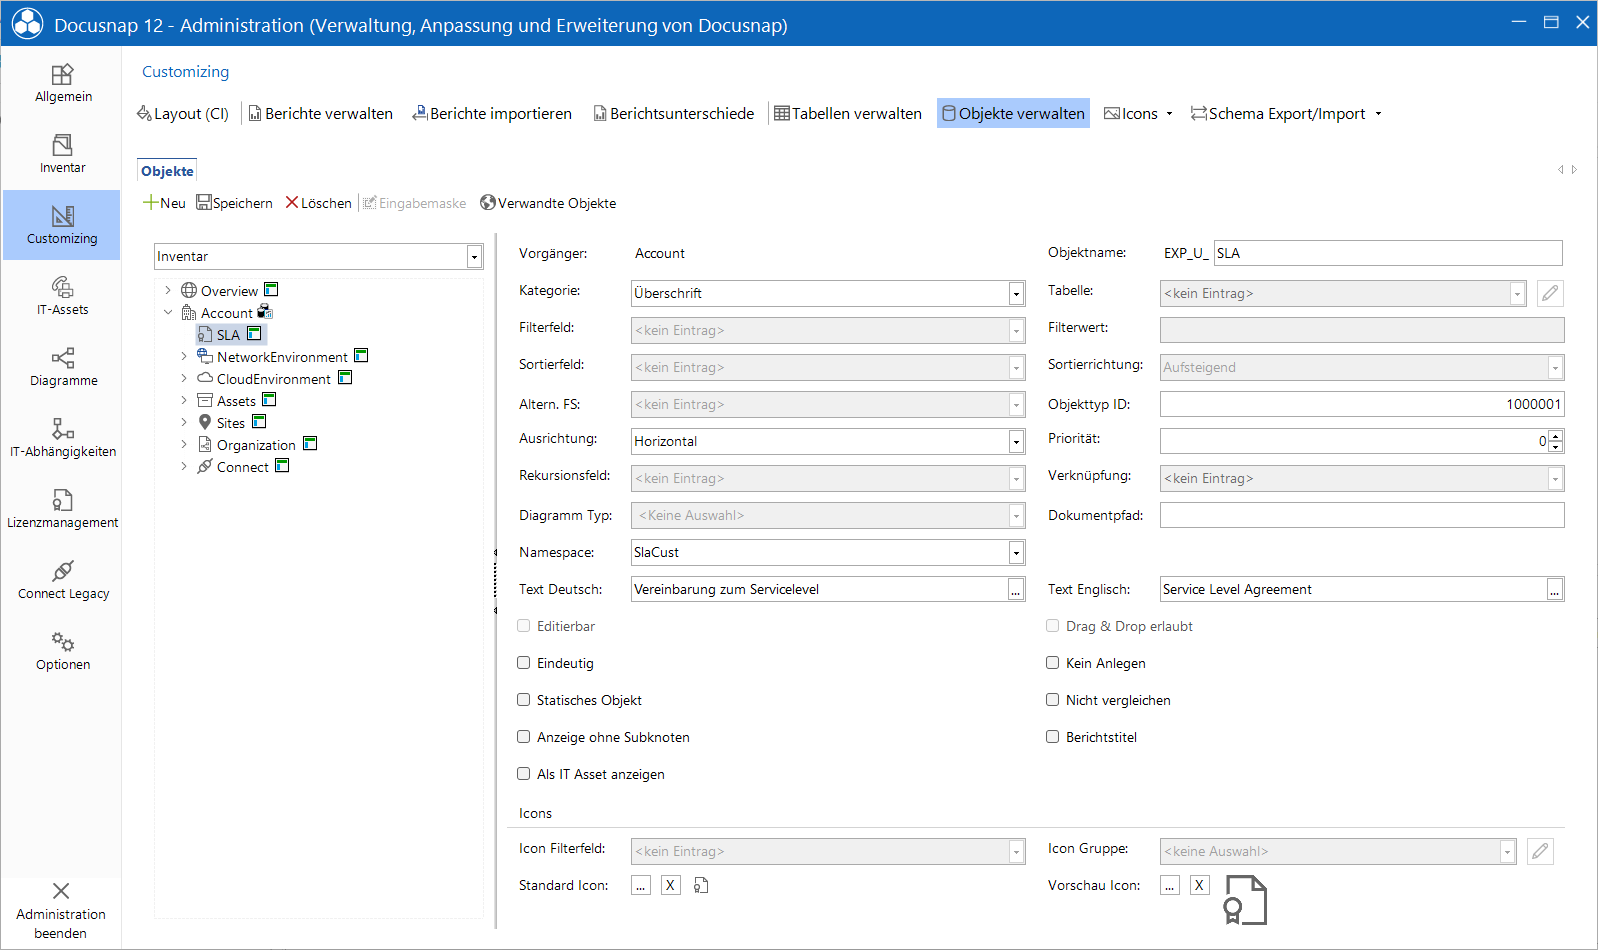Viewport: 1598px width, 950px height.
Task: Browse for a Standard Icon
Action: [641, 885]
